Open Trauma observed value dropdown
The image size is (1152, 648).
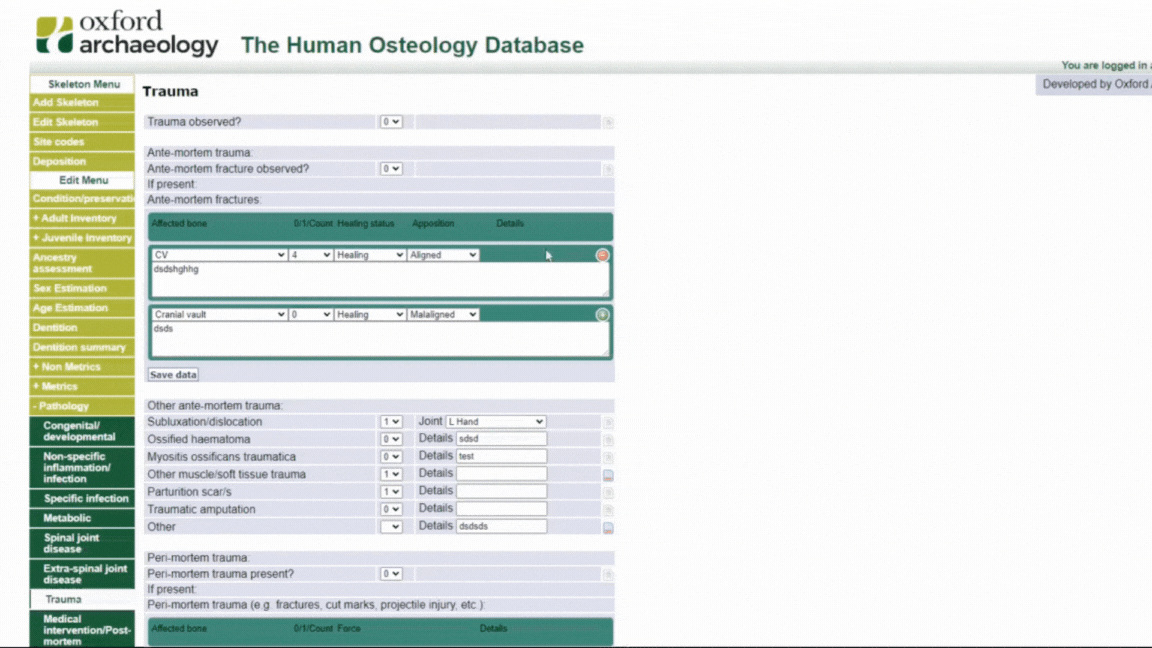[391, 122]
